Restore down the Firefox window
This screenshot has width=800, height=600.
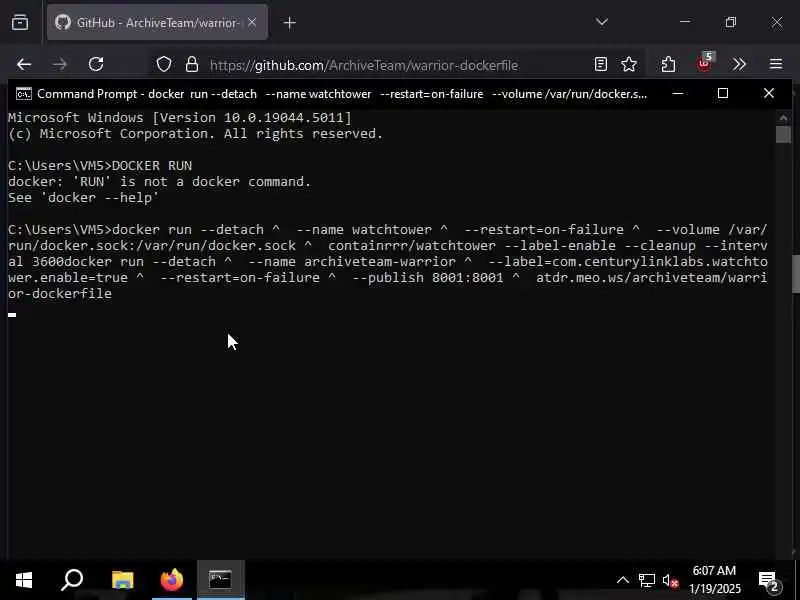click(731, 22)
